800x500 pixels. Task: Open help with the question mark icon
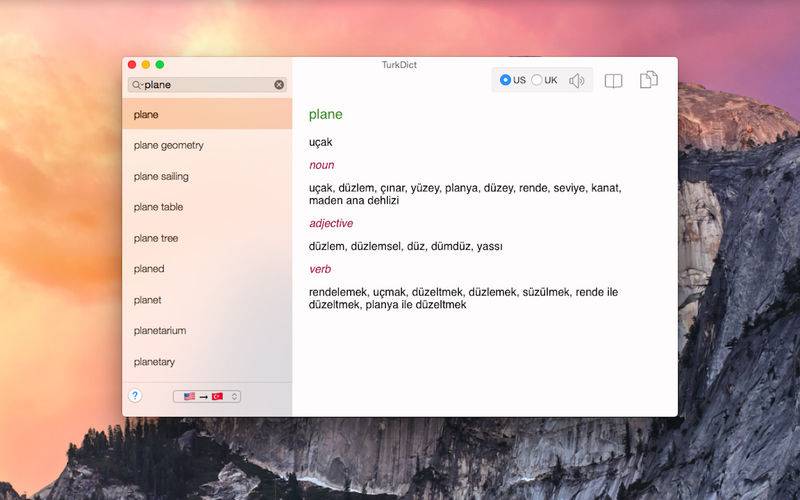click(x=135, y=395)
